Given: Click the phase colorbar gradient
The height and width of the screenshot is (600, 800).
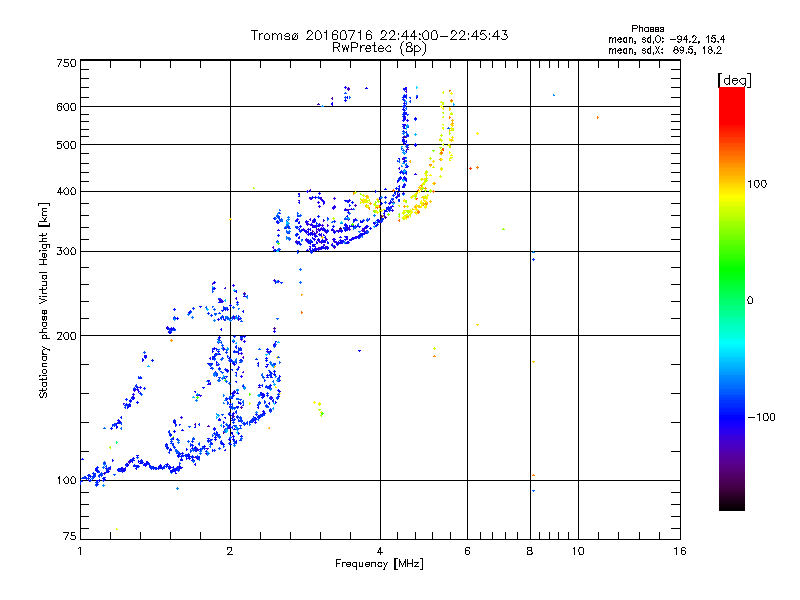Looking at the screenshot, I should click(732, 298).
